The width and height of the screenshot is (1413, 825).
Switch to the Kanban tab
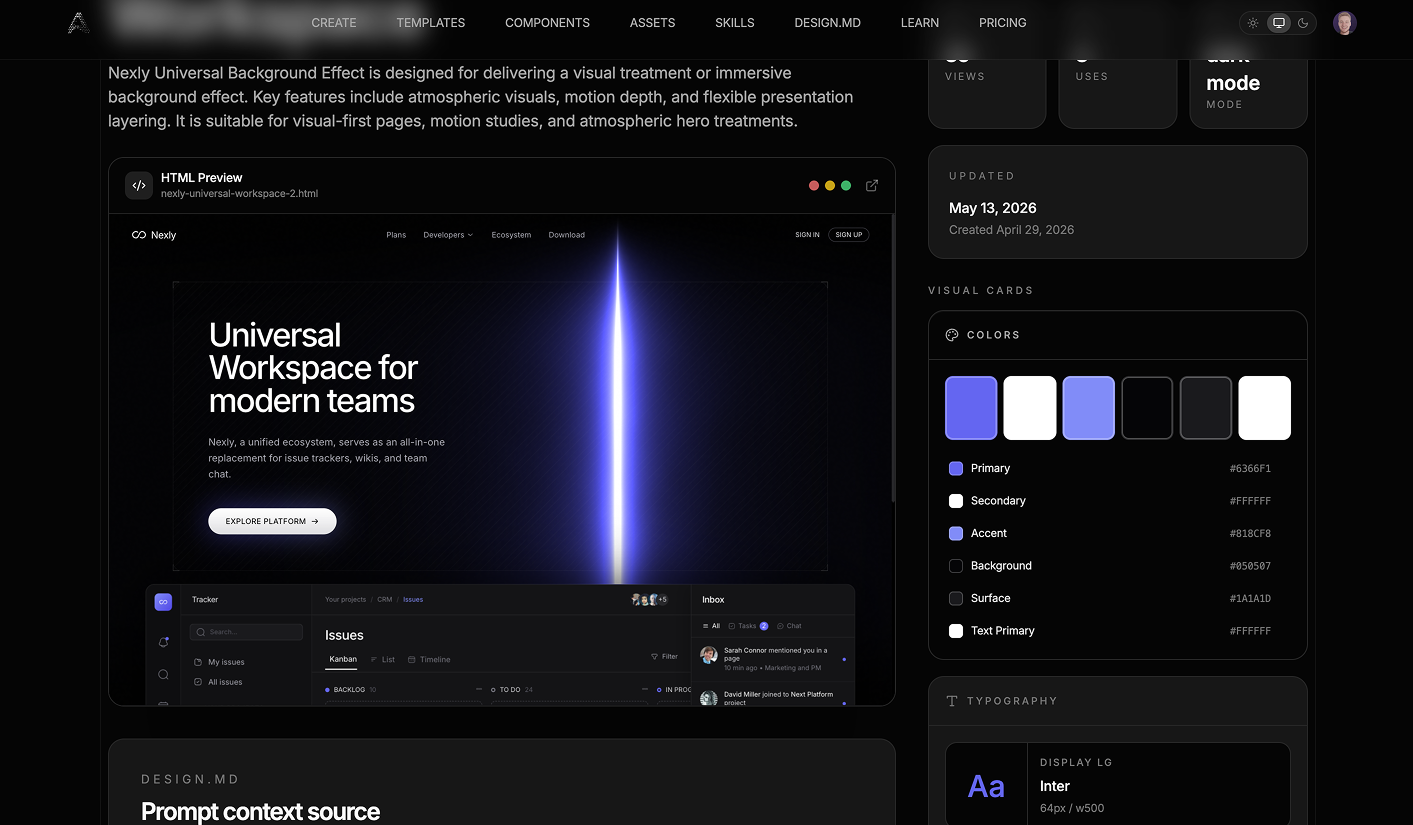tap(343, 659)
